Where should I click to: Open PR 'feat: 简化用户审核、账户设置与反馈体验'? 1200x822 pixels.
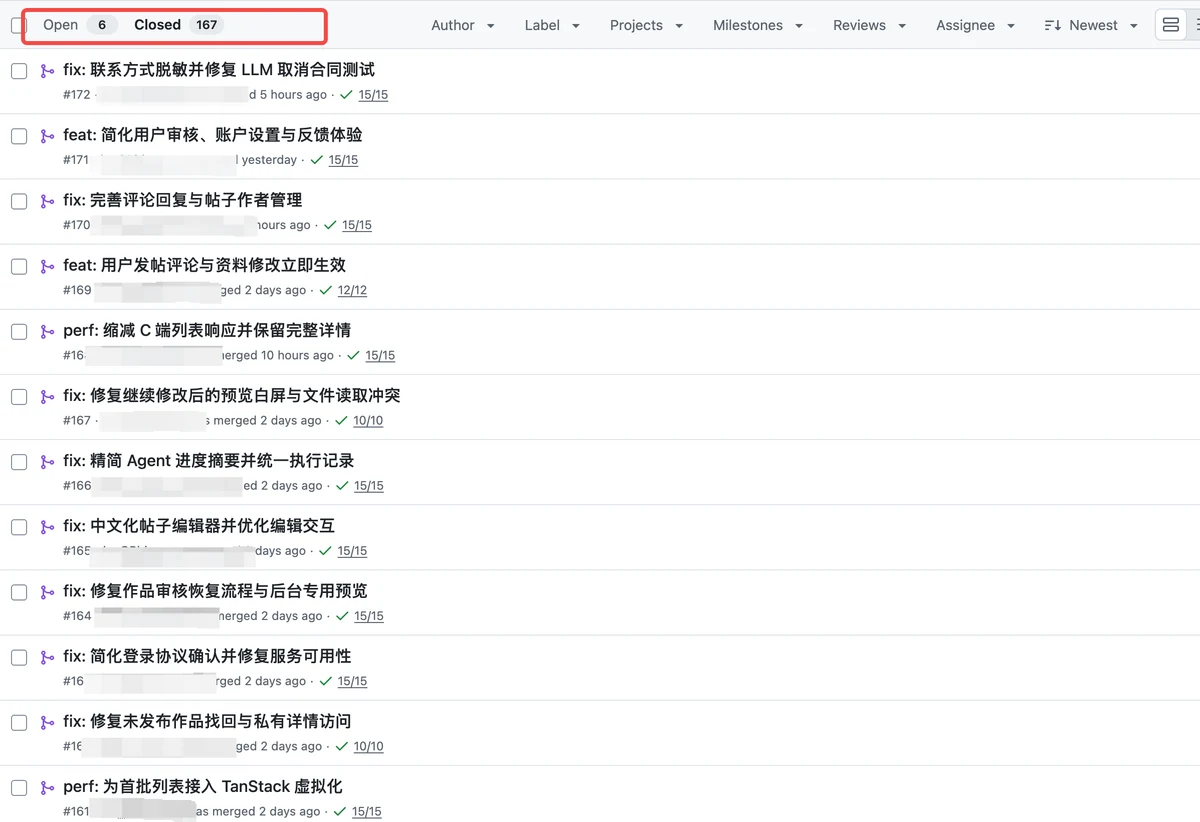pos(212,135)
